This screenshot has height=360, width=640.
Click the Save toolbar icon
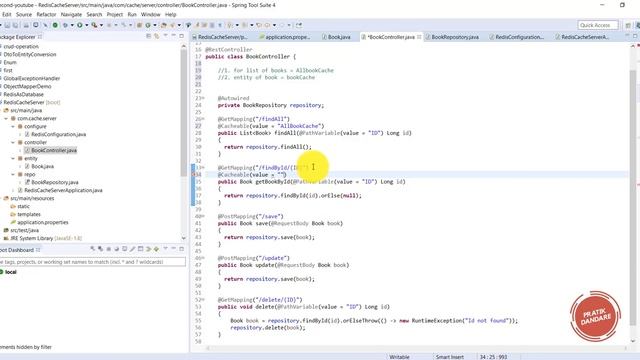7,25
